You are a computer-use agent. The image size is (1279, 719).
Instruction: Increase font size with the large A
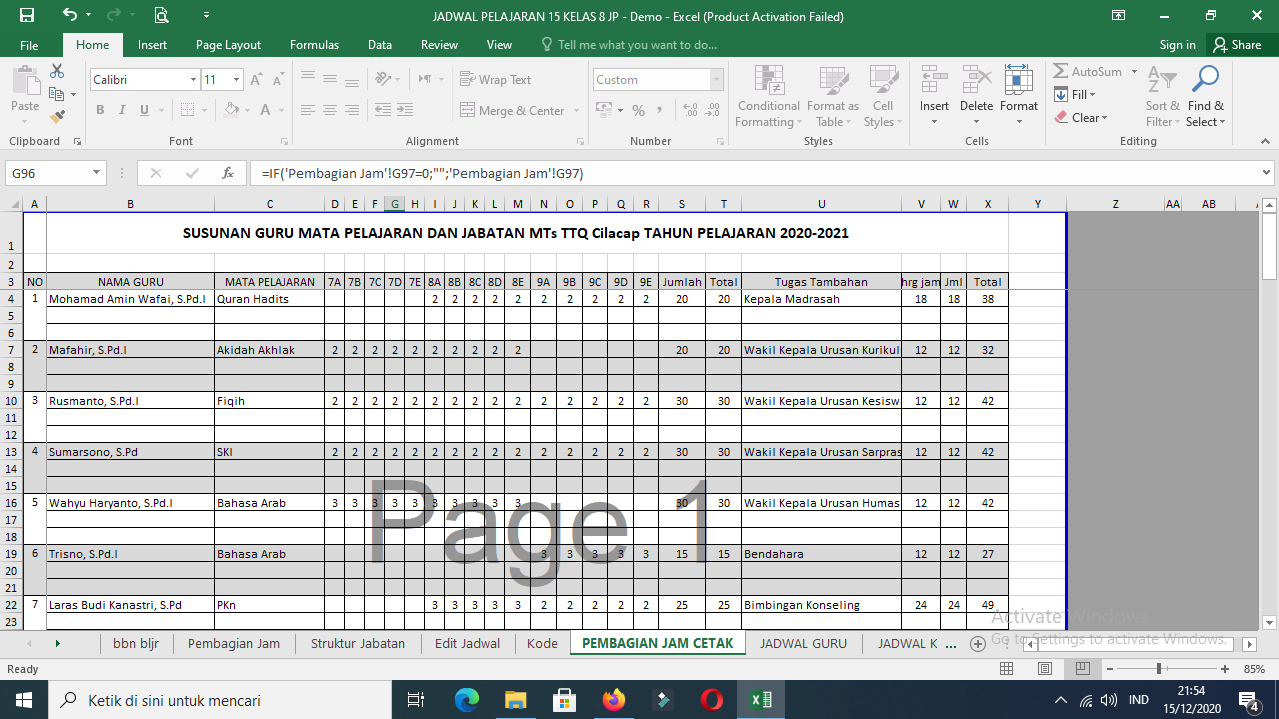(256, 79)
